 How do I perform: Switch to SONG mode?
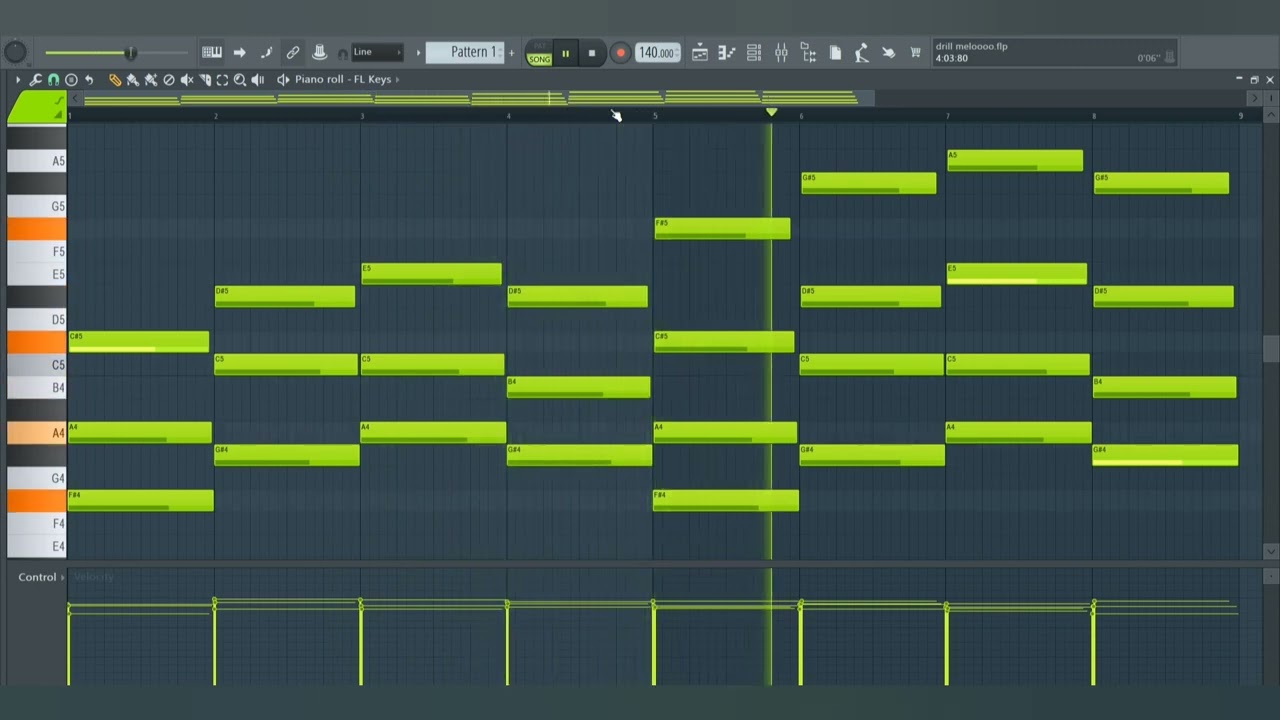coord(539,59)
